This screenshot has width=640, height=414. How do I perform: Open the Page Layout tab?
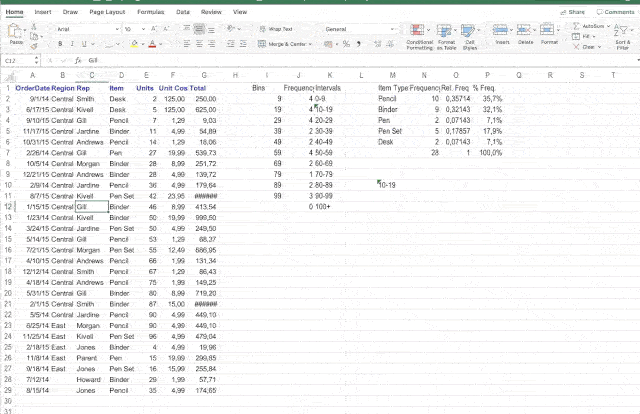(107, 12)
